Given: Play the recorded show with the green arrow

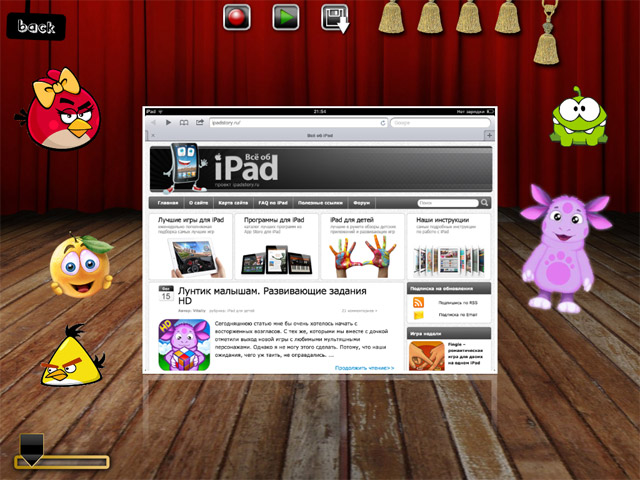Looking at the screenshot, I should click(286, 17).
